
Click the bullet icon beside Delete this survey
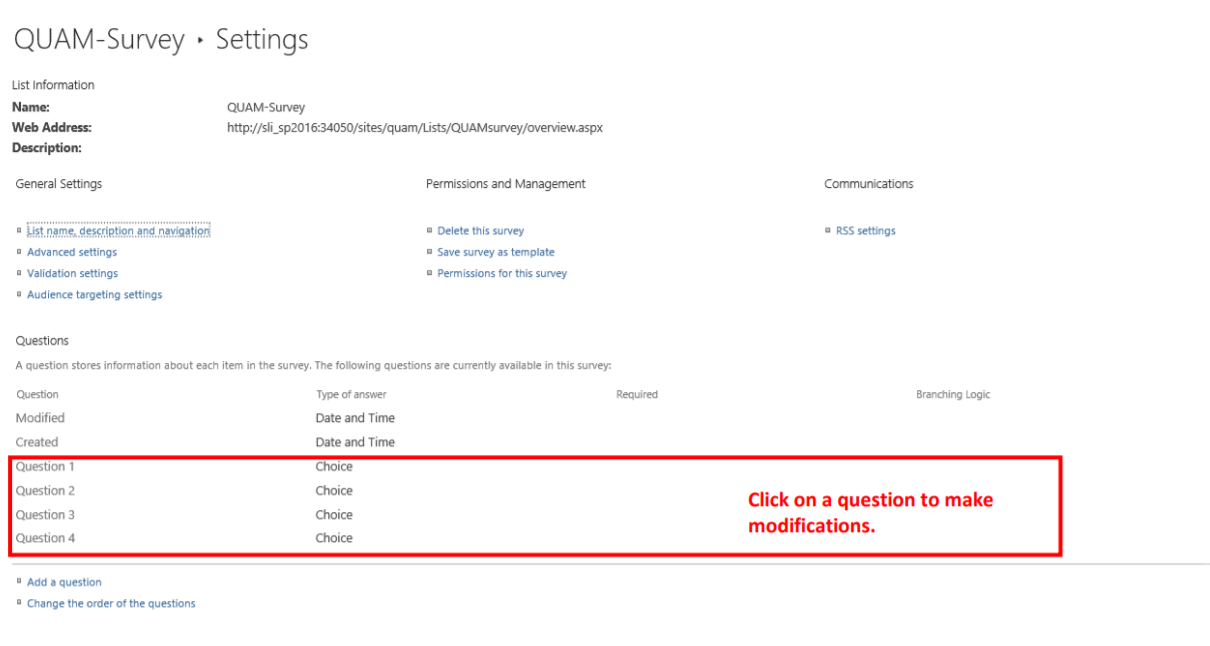tap(429, 230)
